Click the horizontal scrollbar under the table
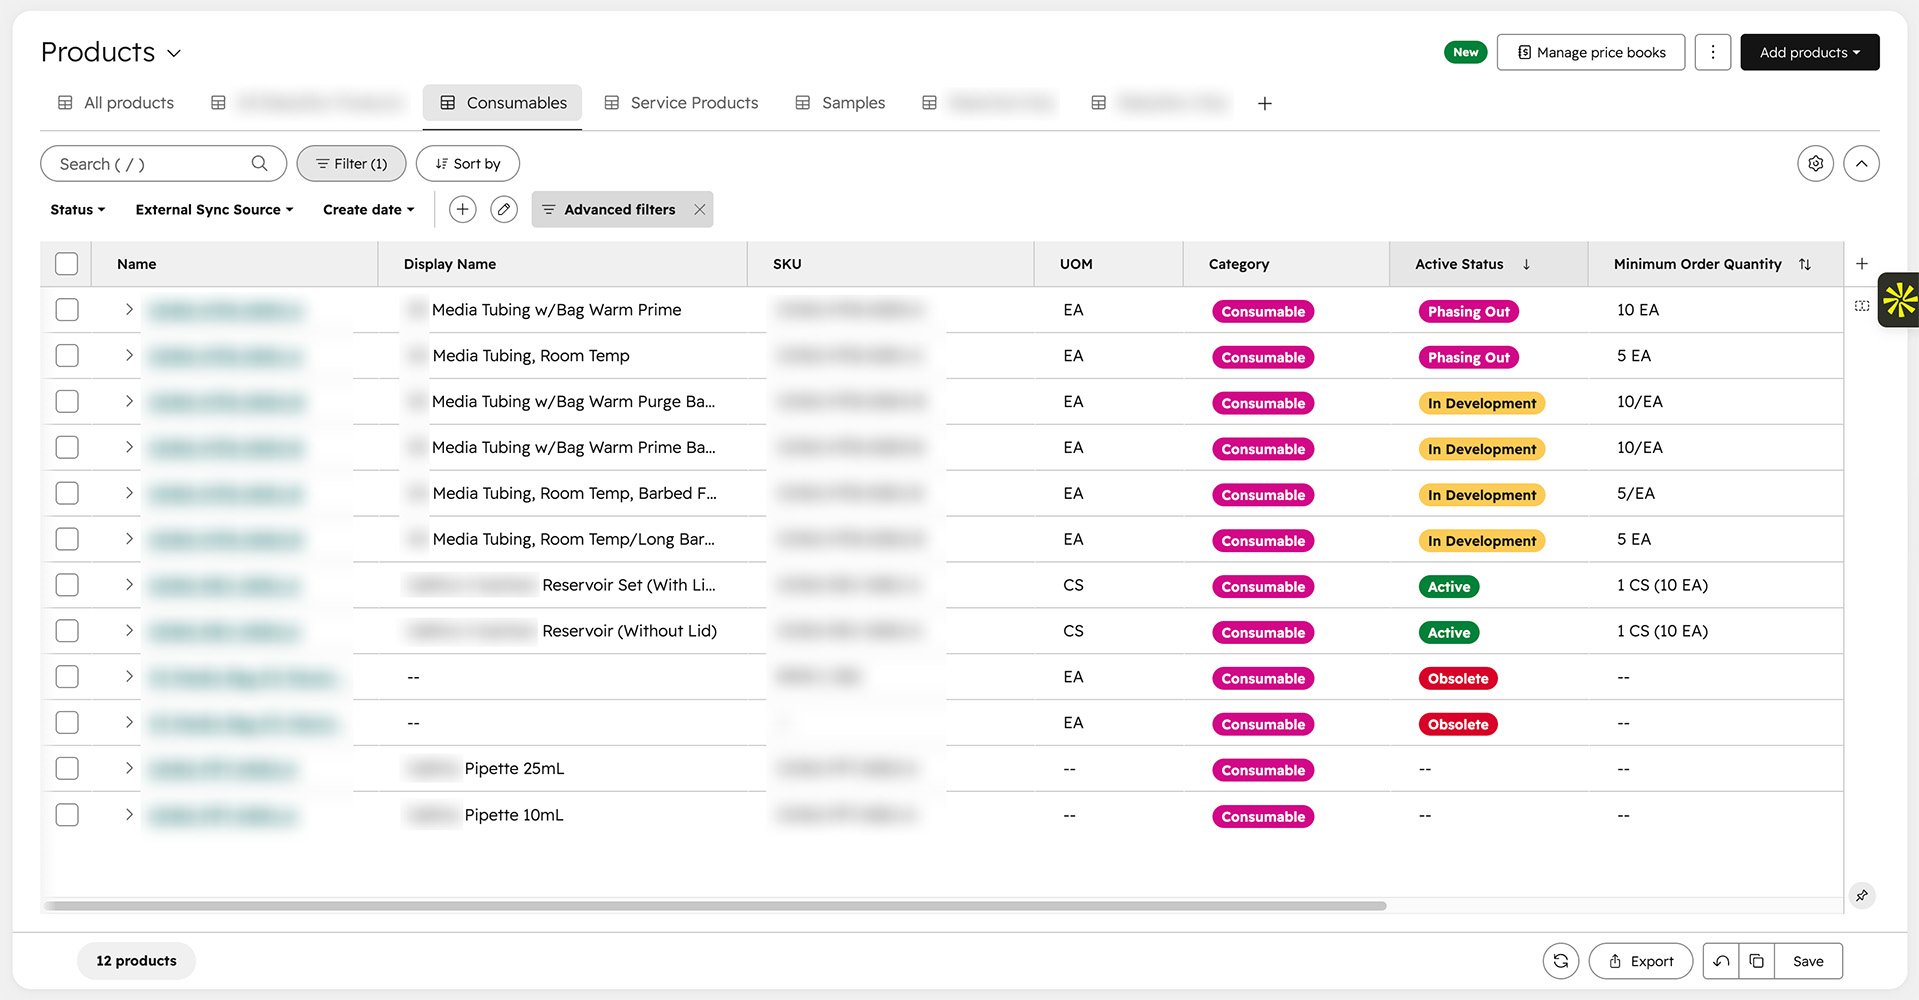1919x1000 pixels. (x=715, y=906)
